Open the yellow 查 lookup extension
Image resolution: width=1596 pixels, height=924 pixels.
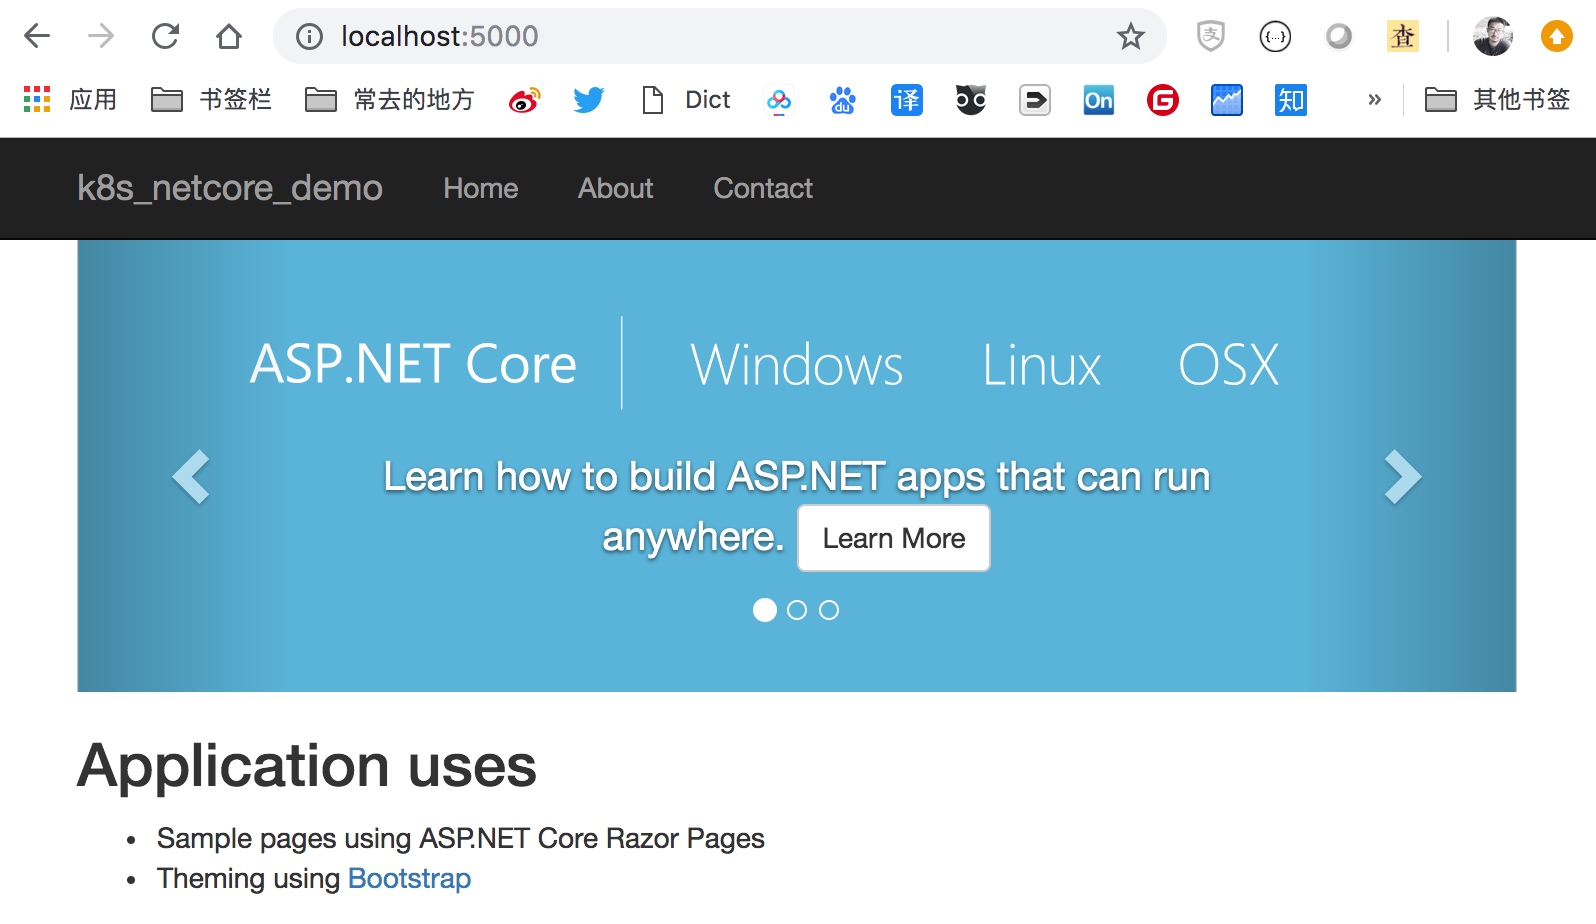click(x=1403, y=37)
